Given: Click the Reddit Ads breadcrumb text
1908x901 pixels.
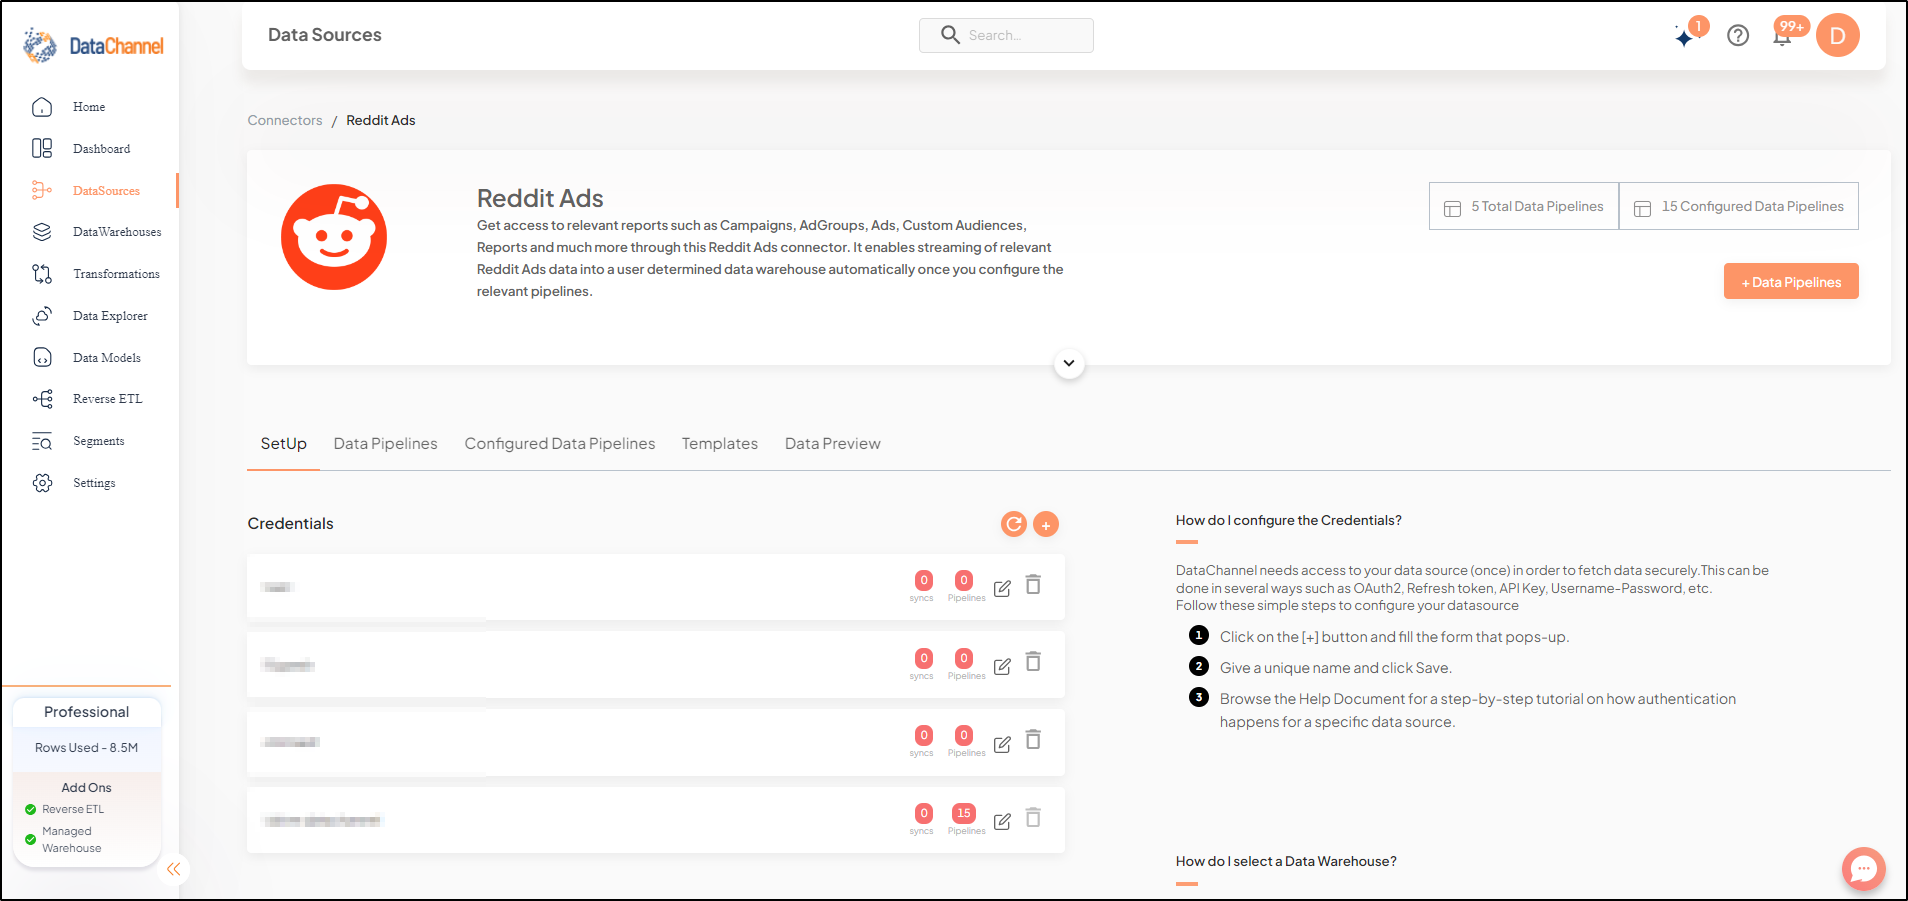Looking at the screenshot, I should point(381,121).
